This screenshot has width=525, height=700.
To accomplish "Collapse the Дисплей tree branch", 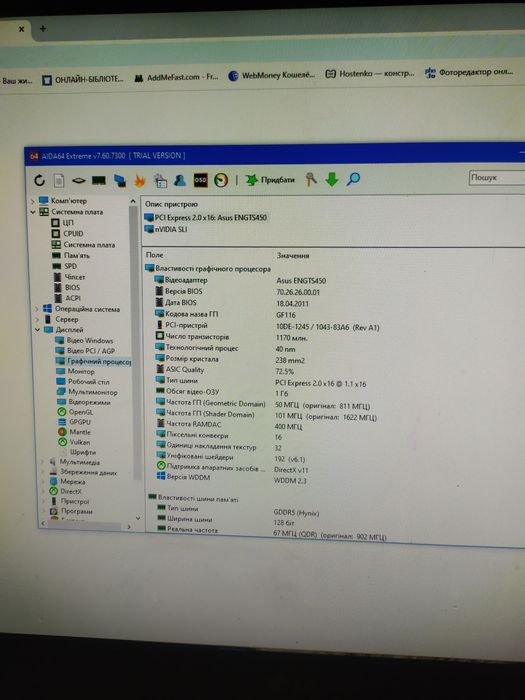I will (38, 330).
